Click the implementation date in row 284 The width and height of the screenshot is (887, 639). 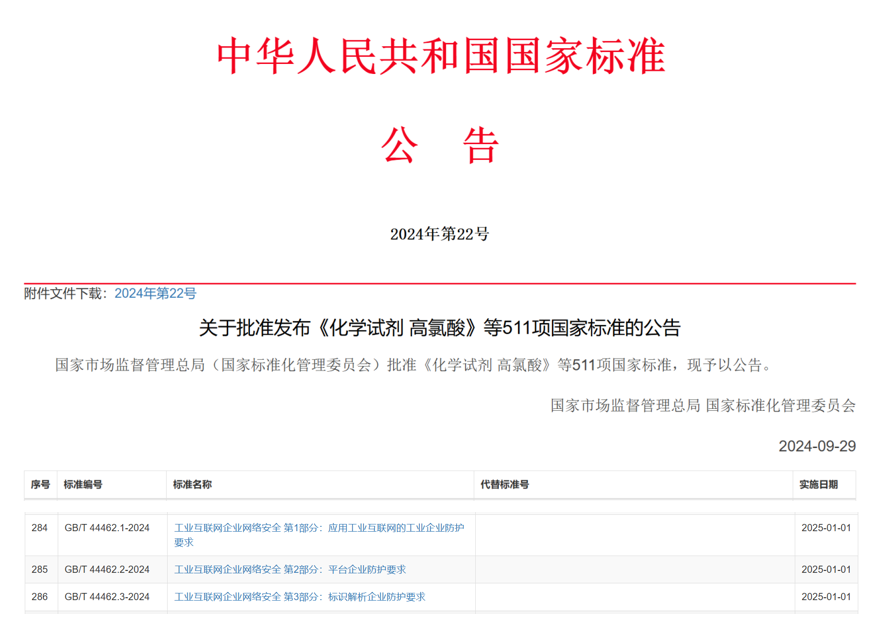click(825, 527)
